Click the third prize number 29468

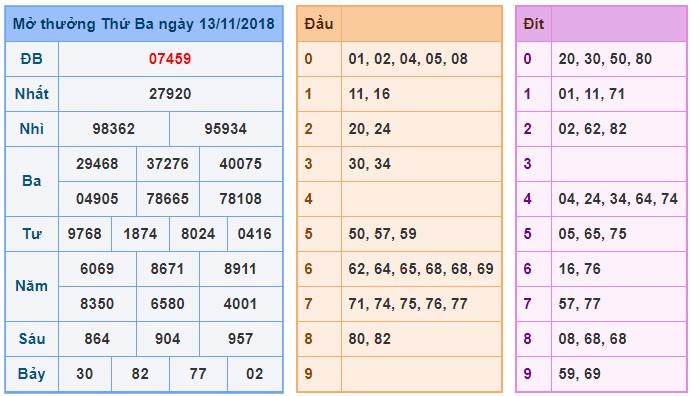97,163
